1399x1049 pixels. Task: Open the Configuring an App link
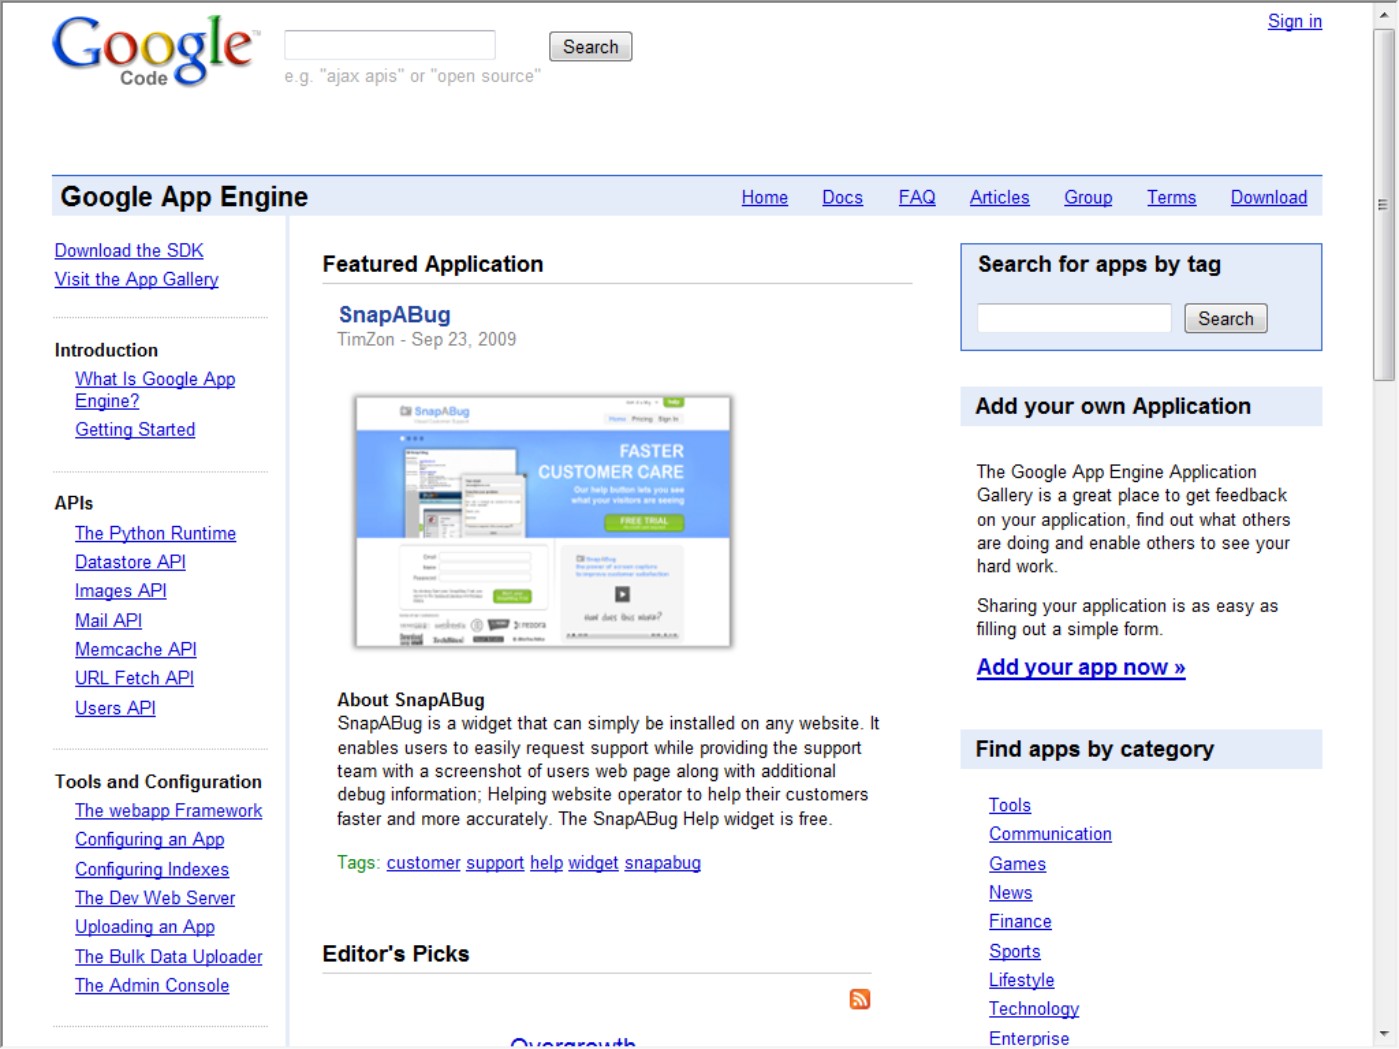tap(150, 840)
